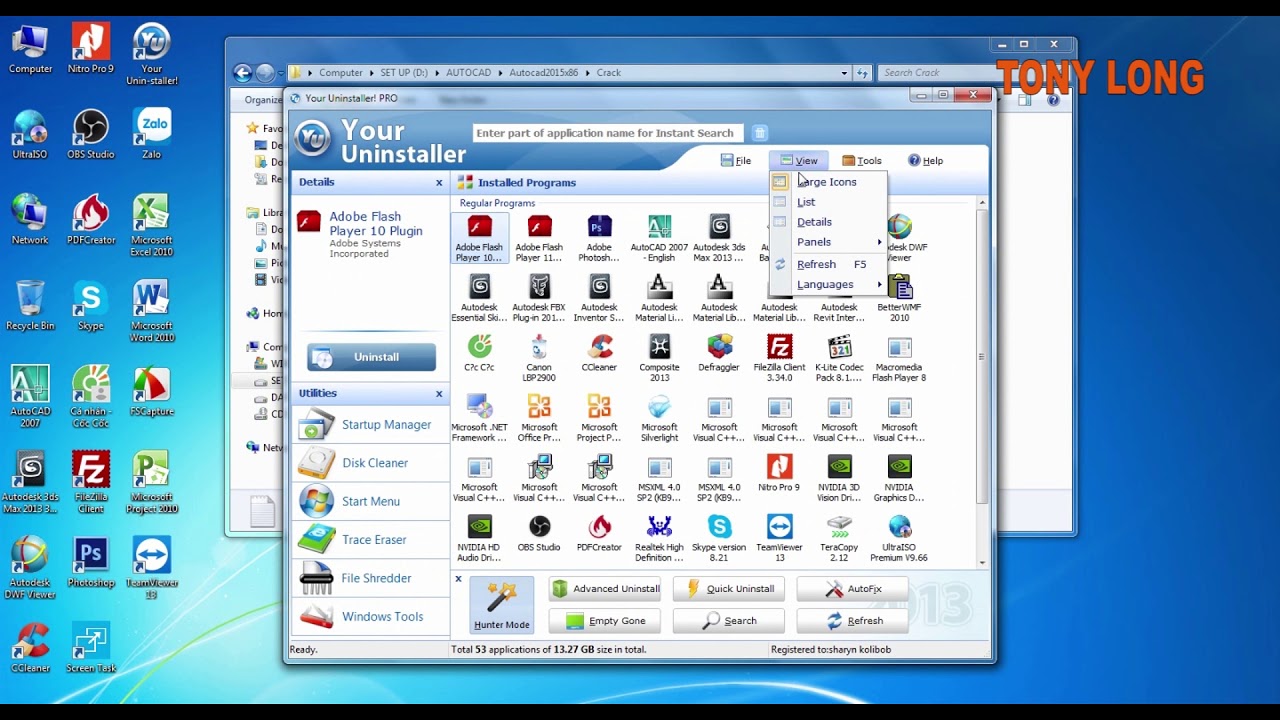Click the Search button in bottom toolbar
This screenshot has height=720, width=1280.
(728, 621)
